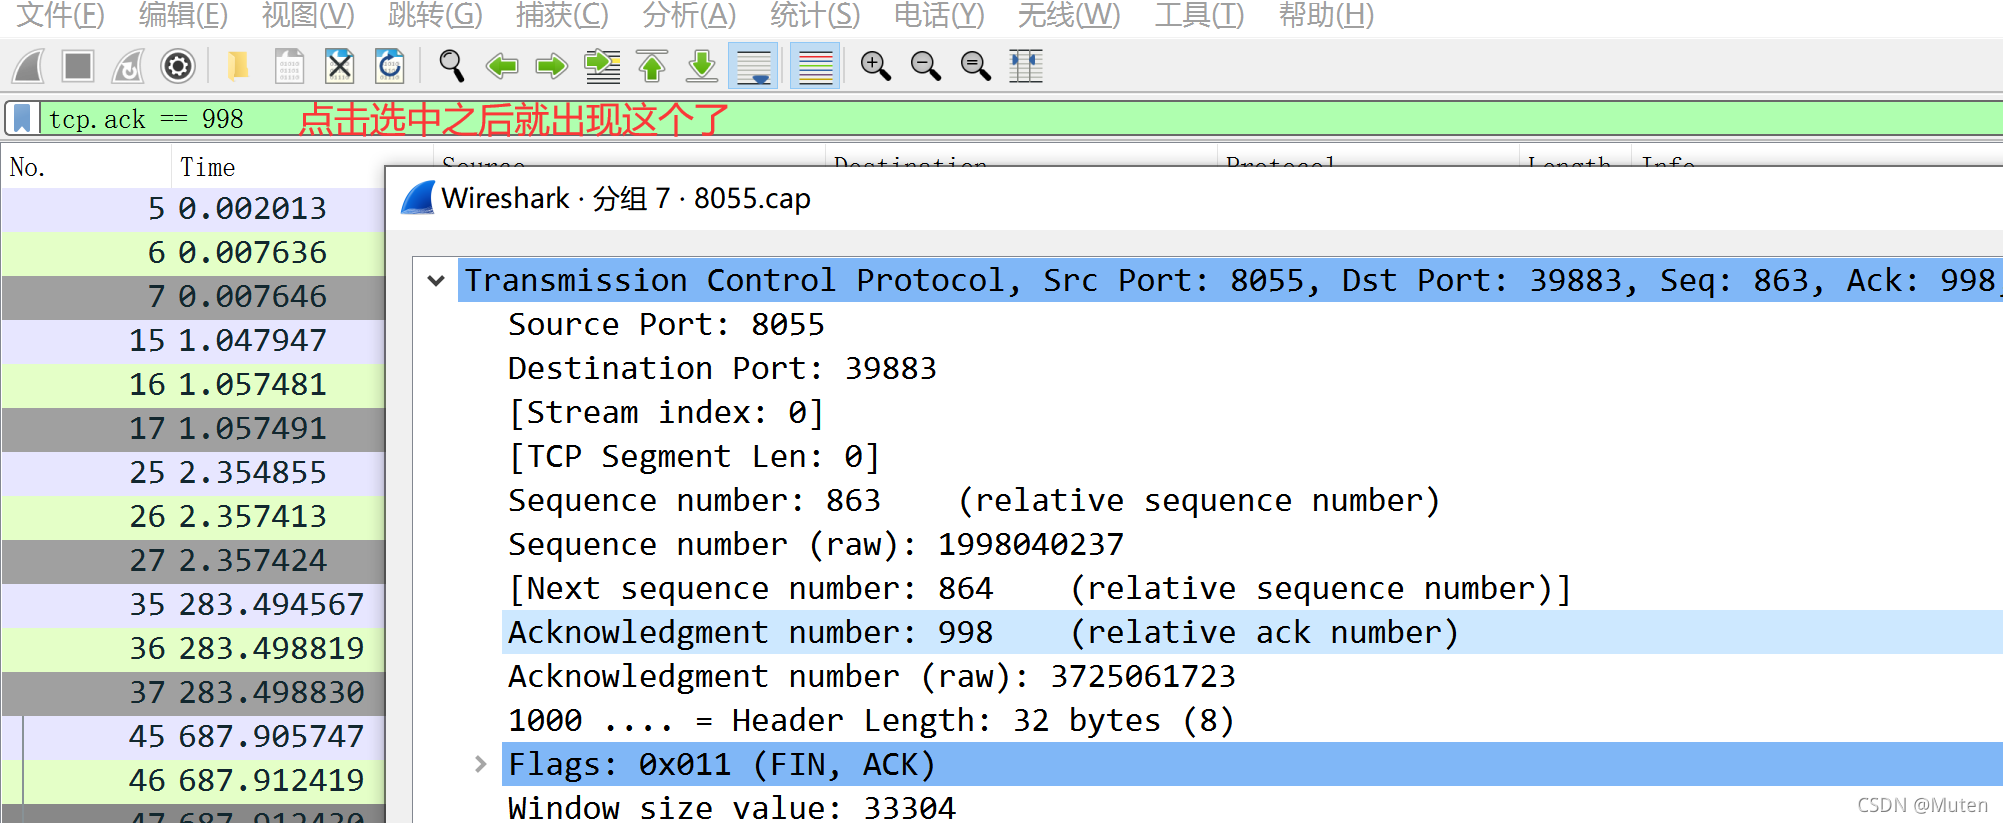Select the Destination Port: 39883 field
This screenshot has width=2003, height=823.
tap(1252, 369)
